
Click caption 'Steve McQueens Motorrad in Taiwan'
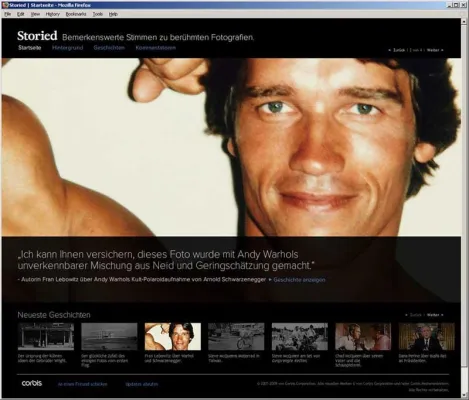(x=234, y=358)
